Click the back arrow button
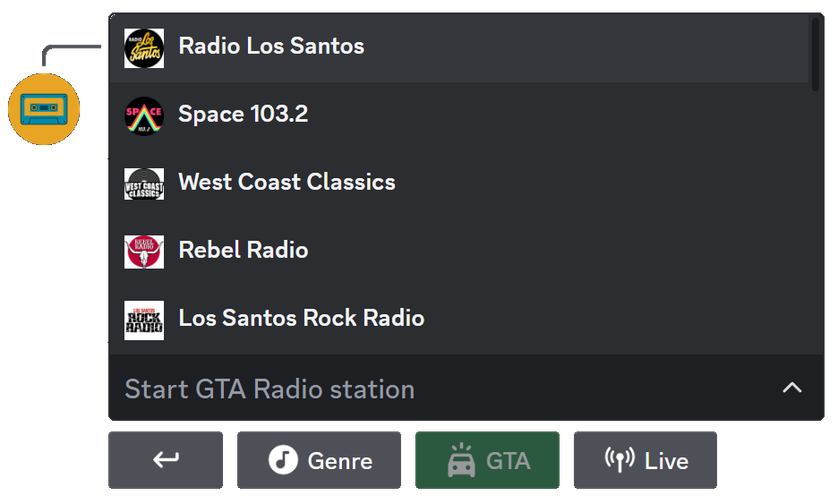 166,460
